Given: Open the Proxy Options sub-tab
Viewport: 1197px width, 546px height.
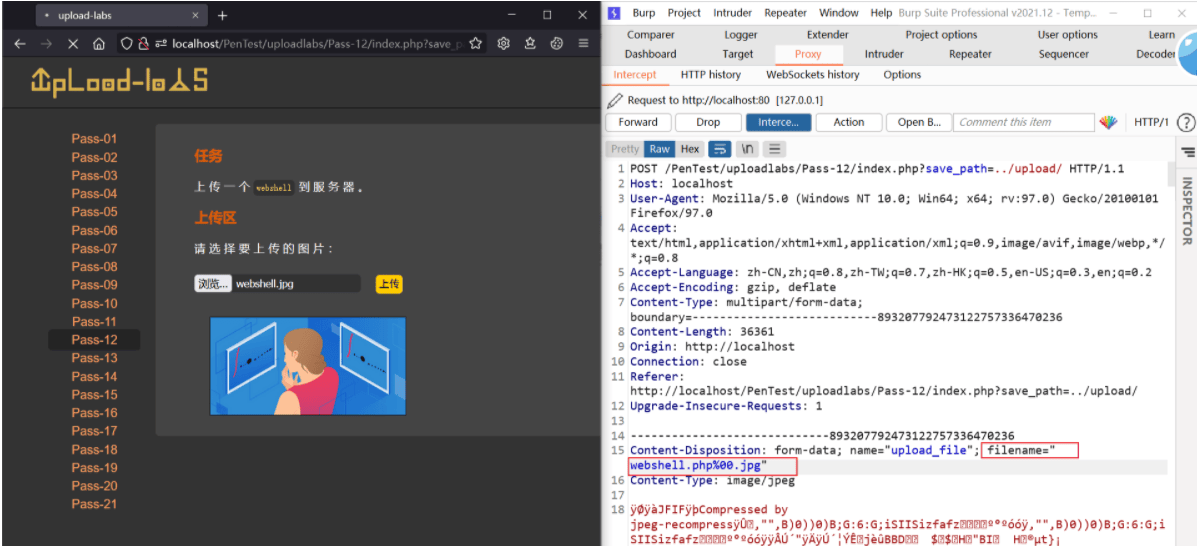Looking at the screenshot, I should click(902, 75).
